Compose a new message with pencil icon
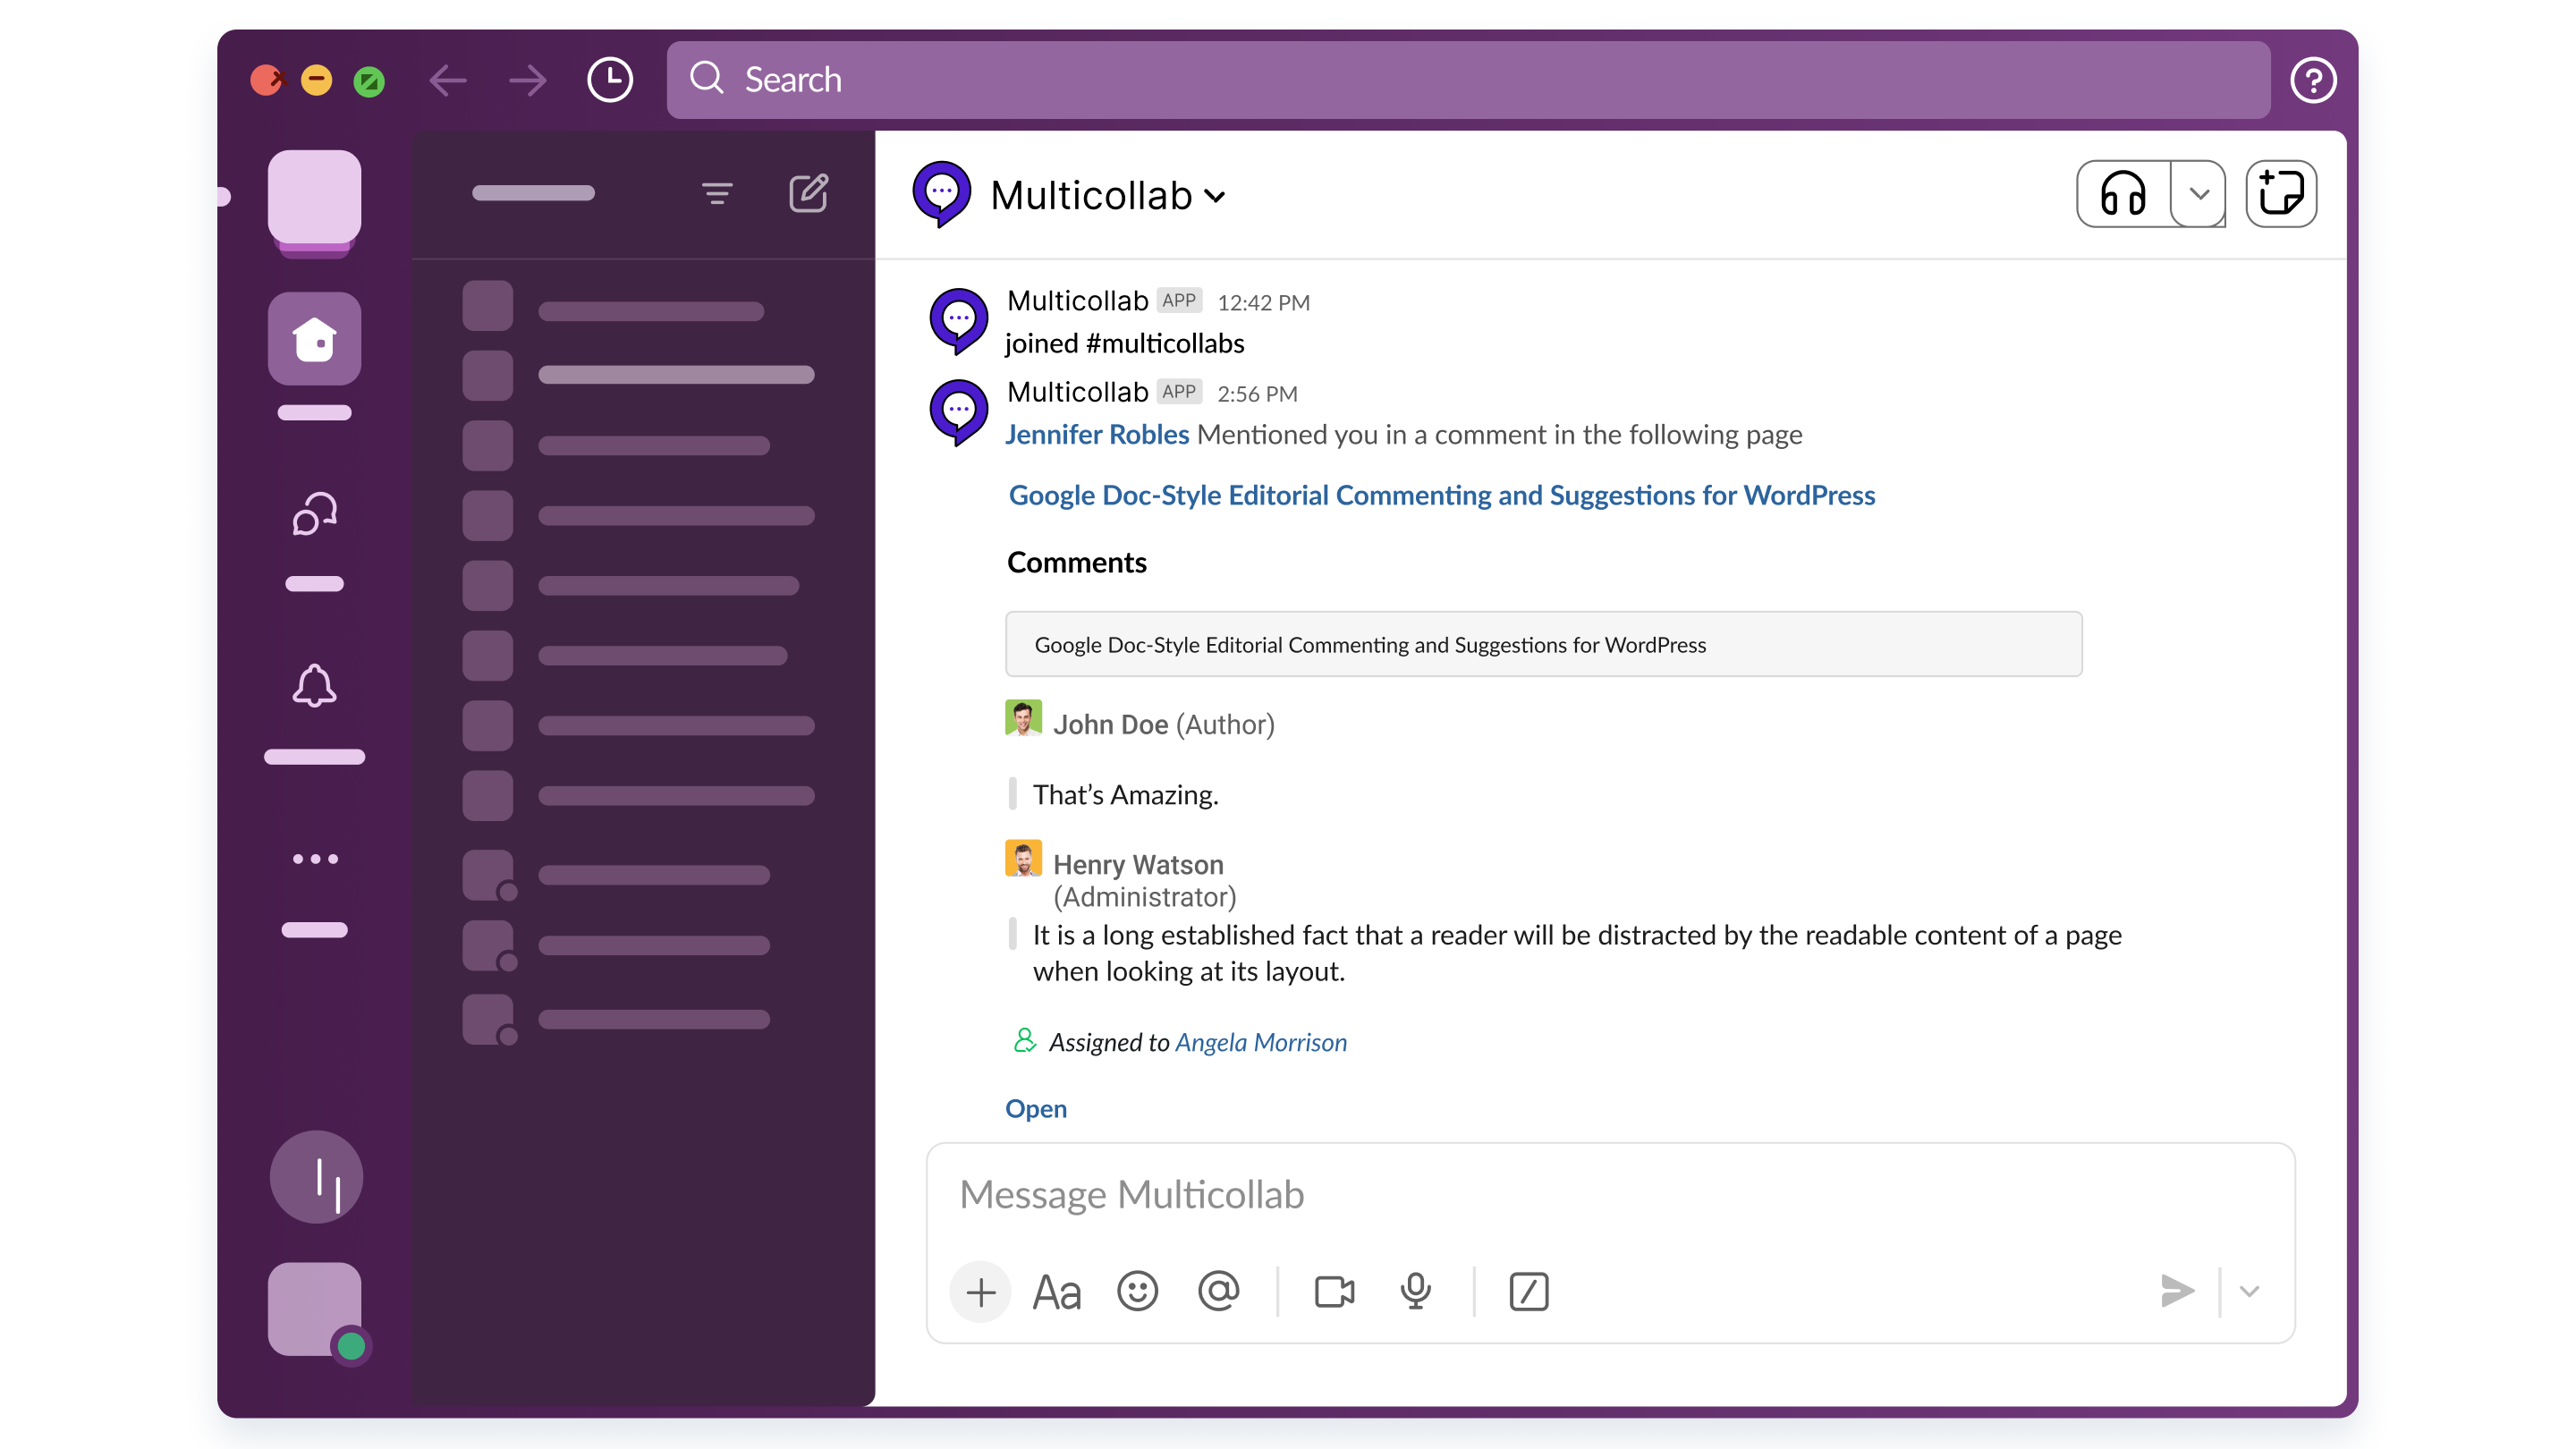The height and width of the screenshot is (1449, 2576). pyautogui.click(x=809, y=193)
